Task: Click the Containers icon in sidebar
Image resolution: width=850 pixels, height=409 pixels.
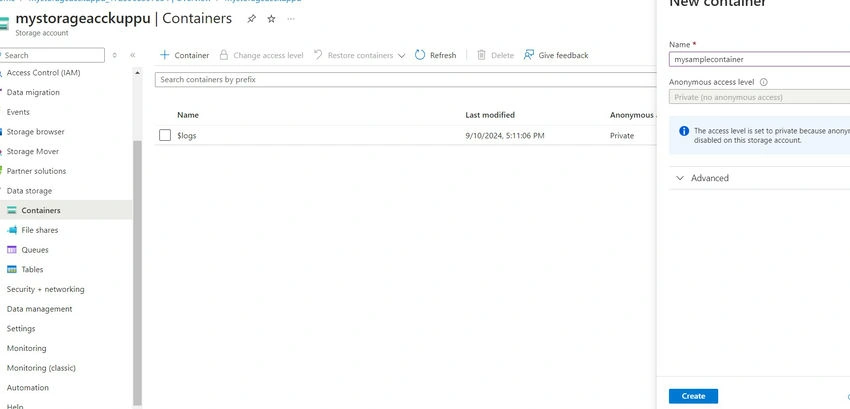Action: click(x=12, y=210)
